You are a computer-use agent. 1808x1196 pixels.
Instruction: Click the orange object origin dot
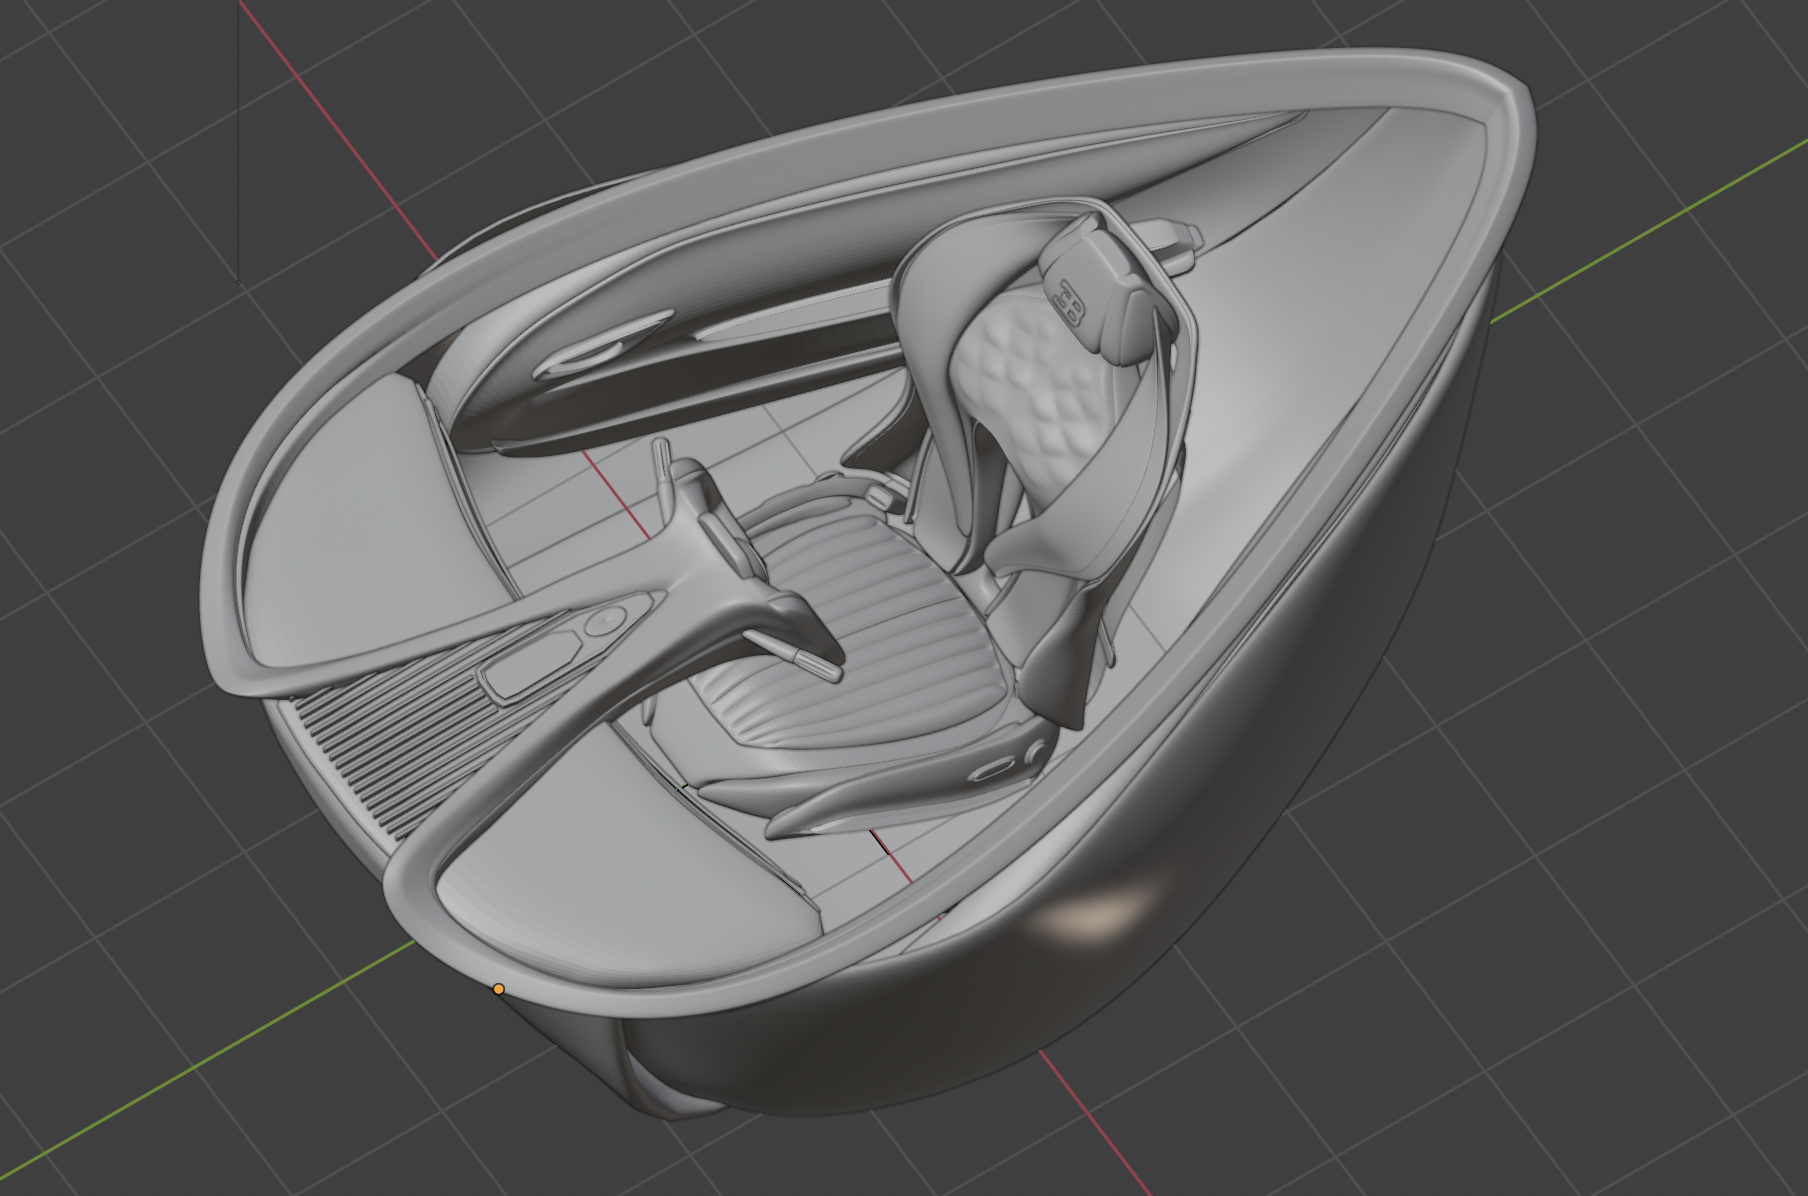coord(498,989)
